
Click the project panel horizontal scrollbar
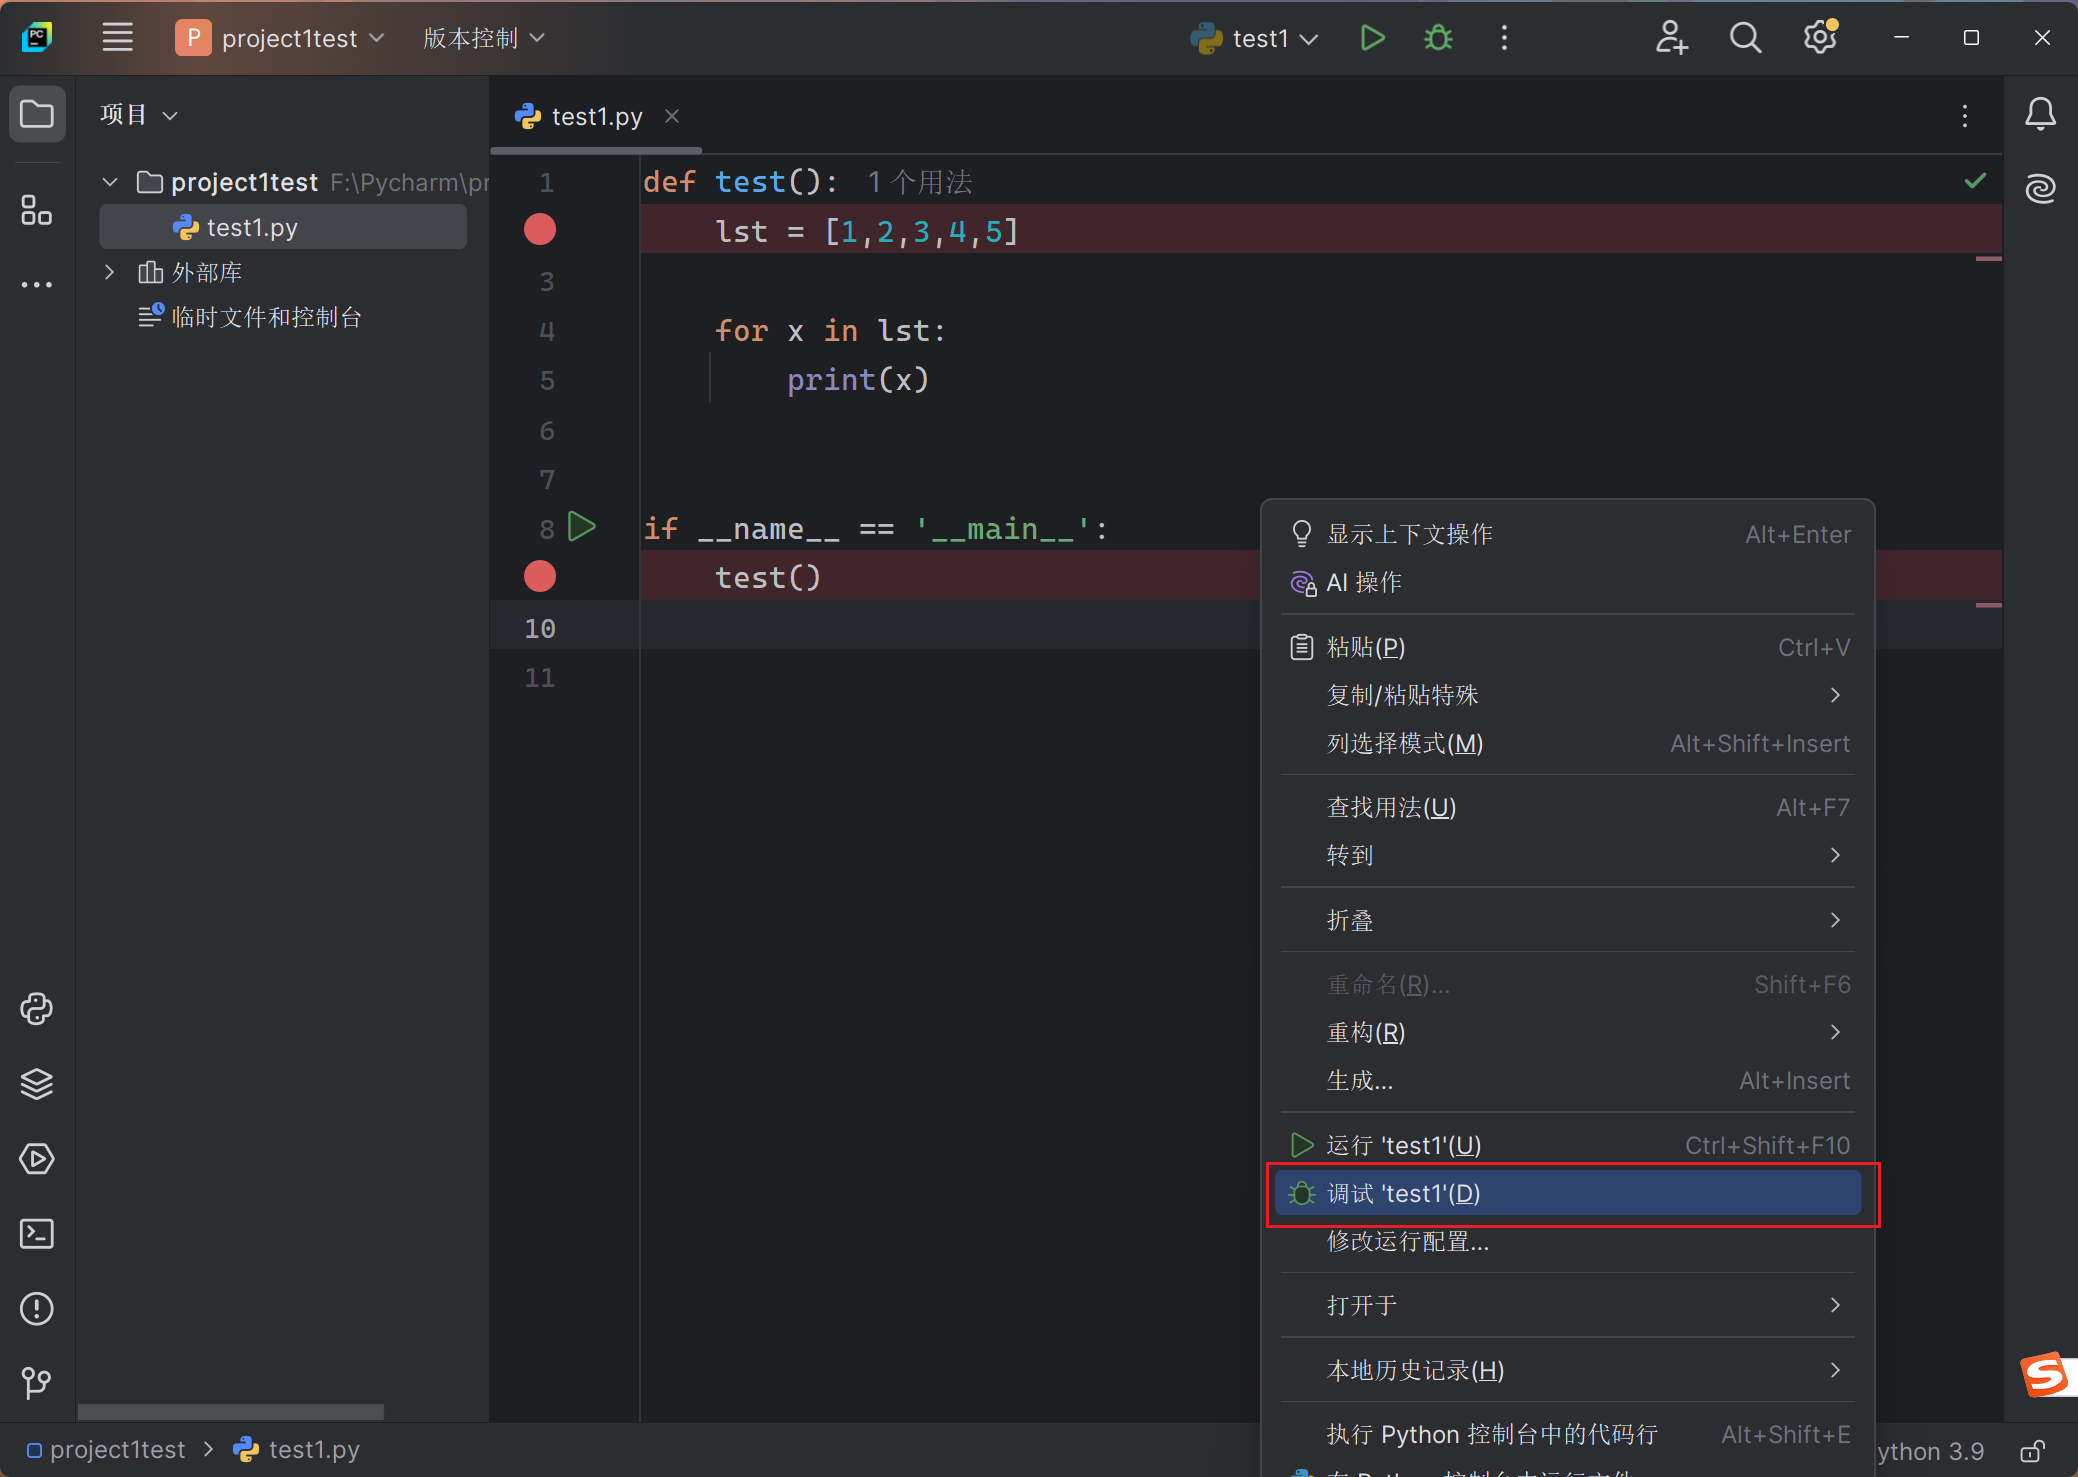coord(230,1412)
